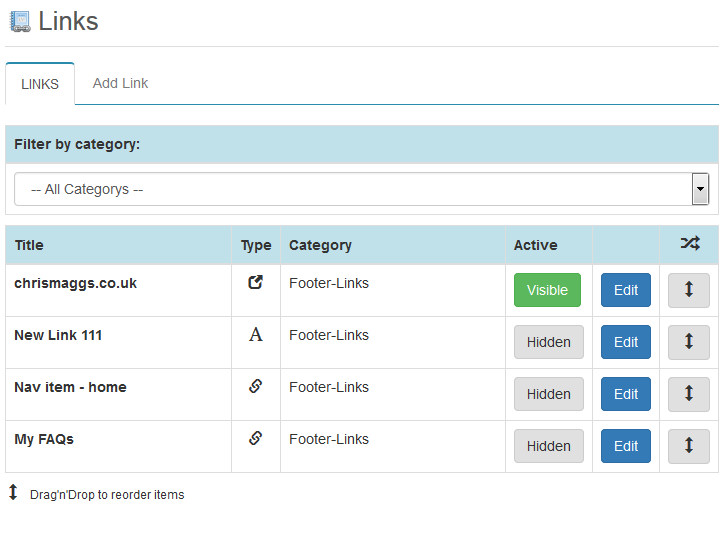This screenshot has width=728, height=560.
Task: Click the external link icon for chrismaggs.co.uk
Action: 255,282
